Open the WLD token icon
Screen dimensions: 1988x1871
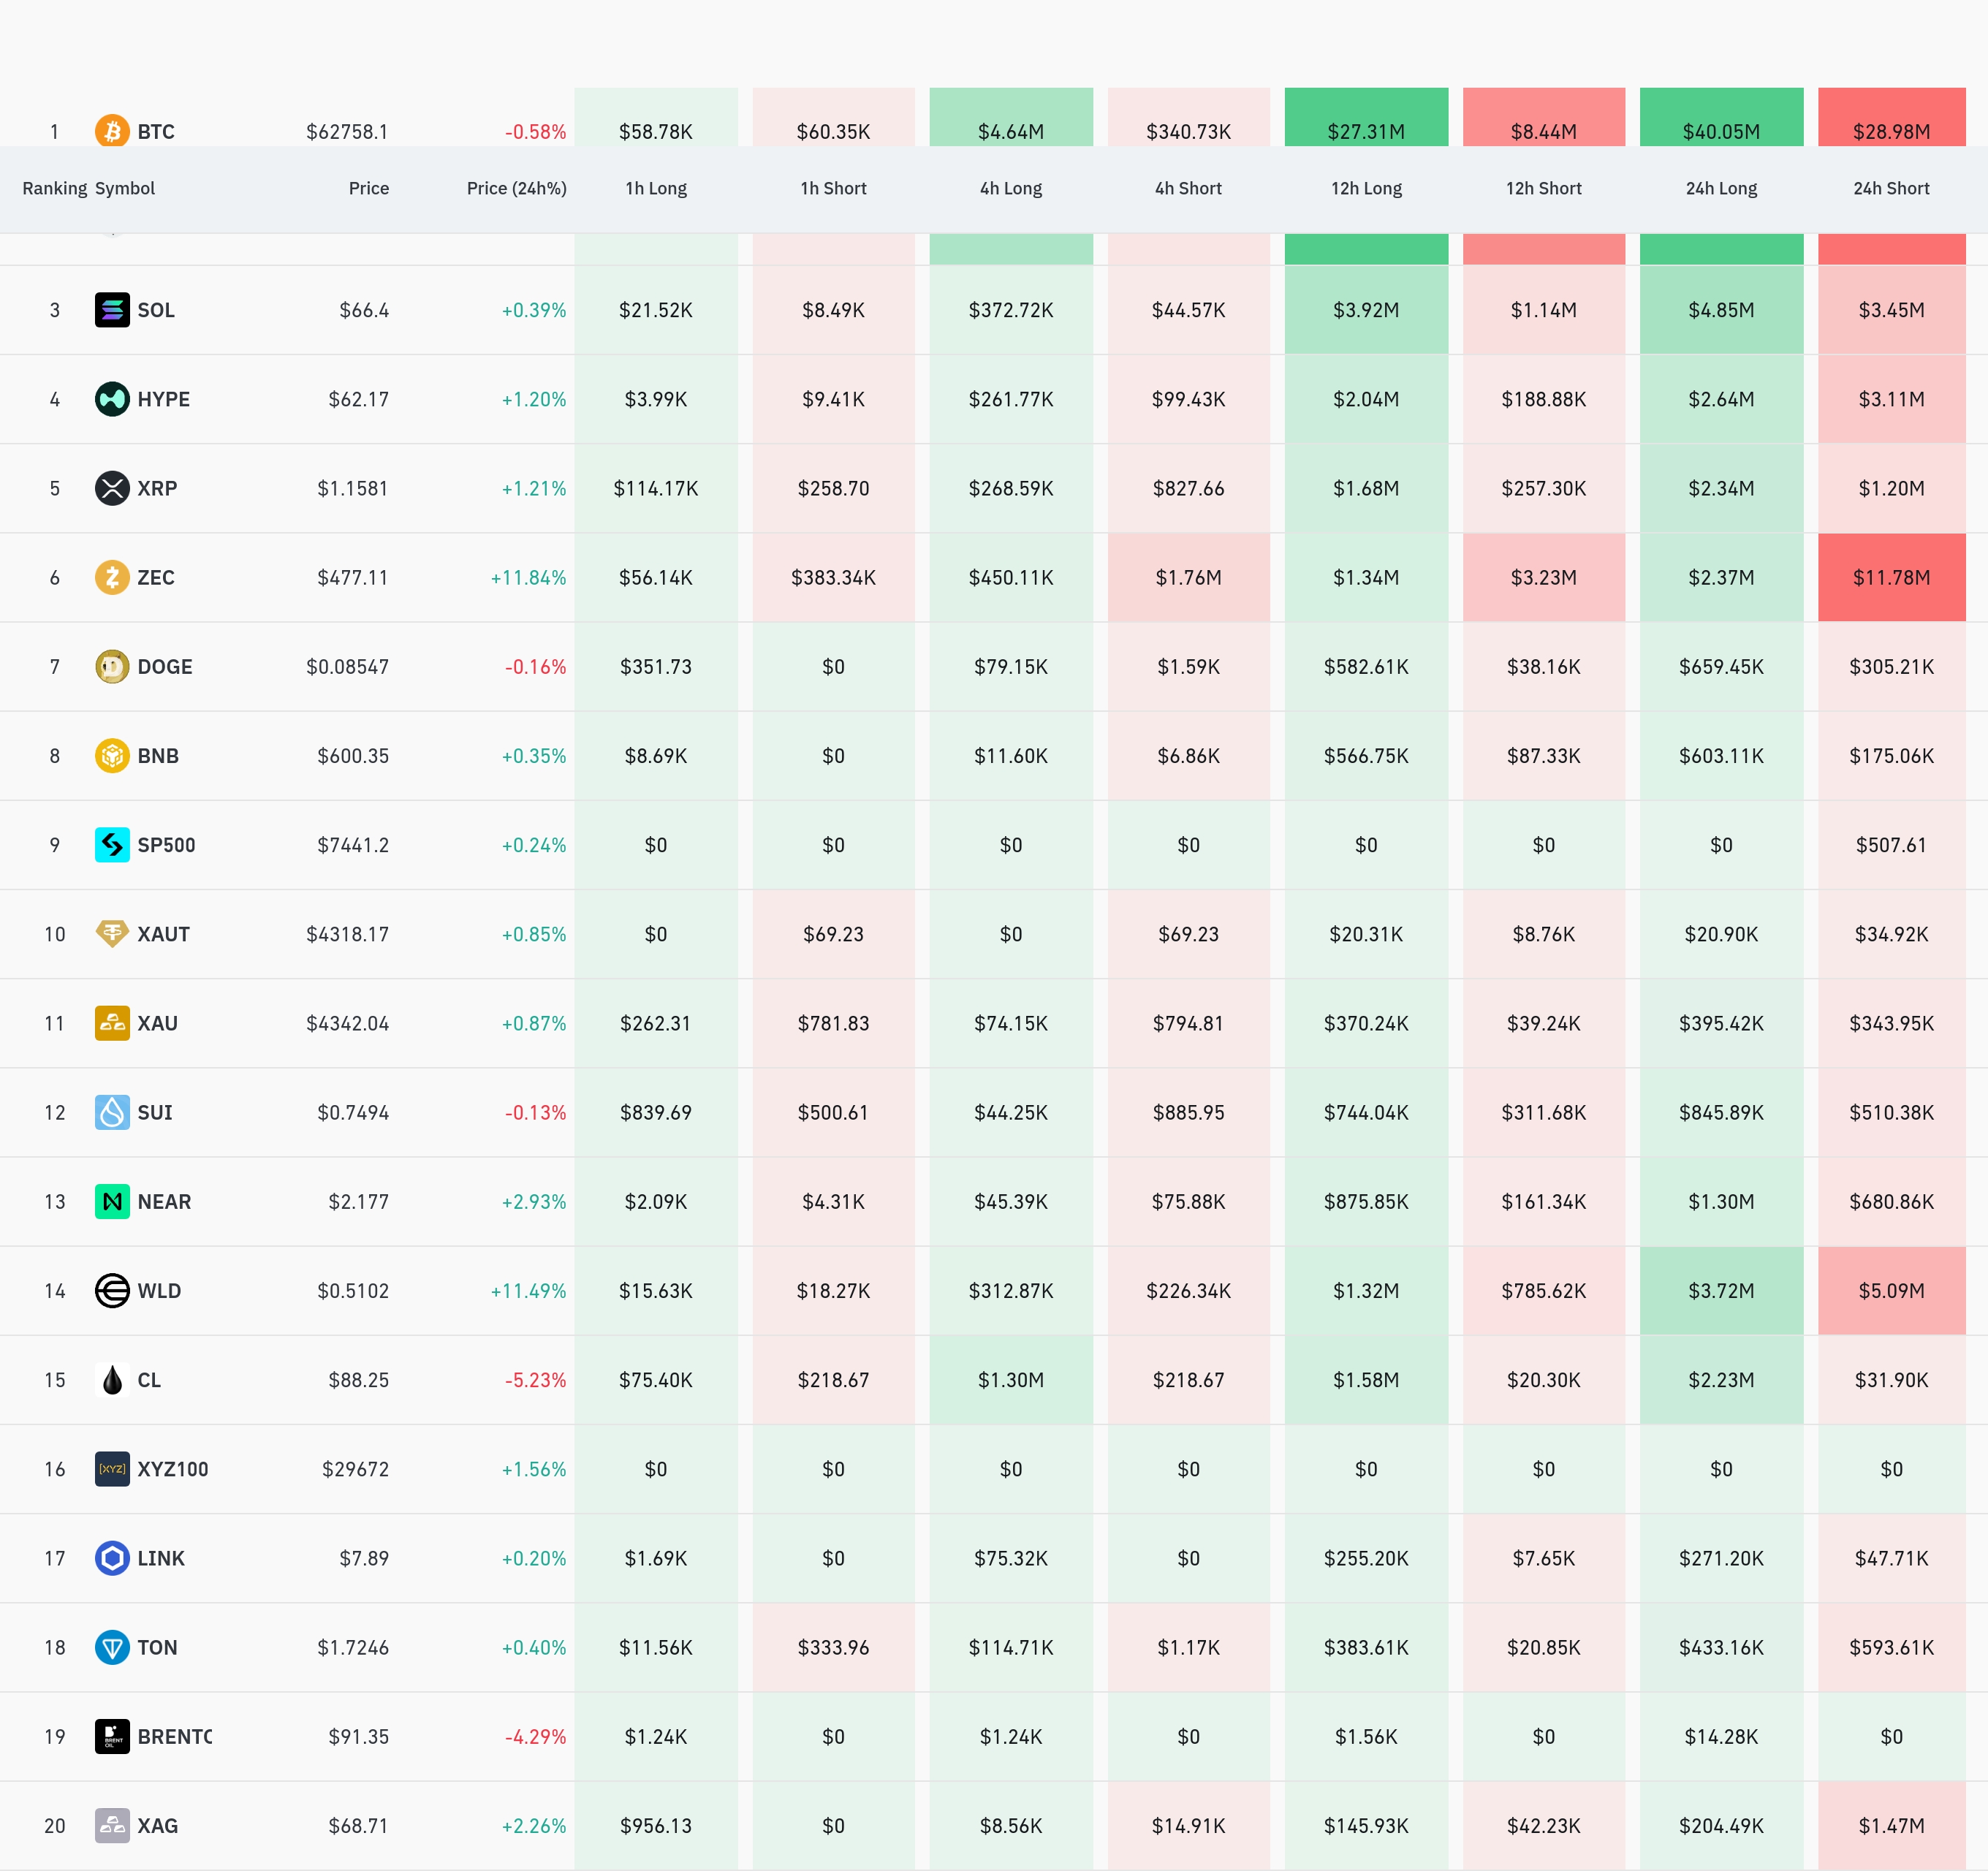(x=112, y=1290)
